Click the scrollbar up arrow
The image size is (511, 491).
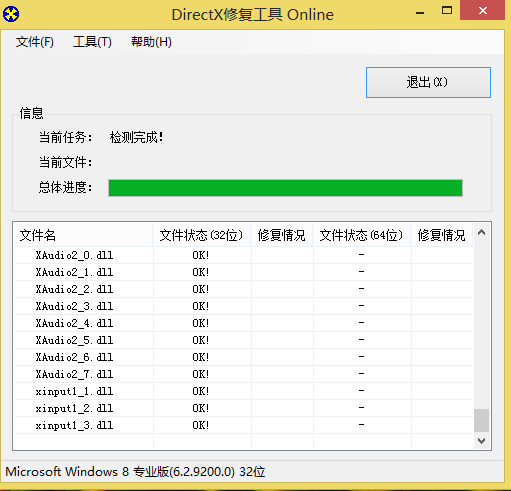(x=481, y=232)
